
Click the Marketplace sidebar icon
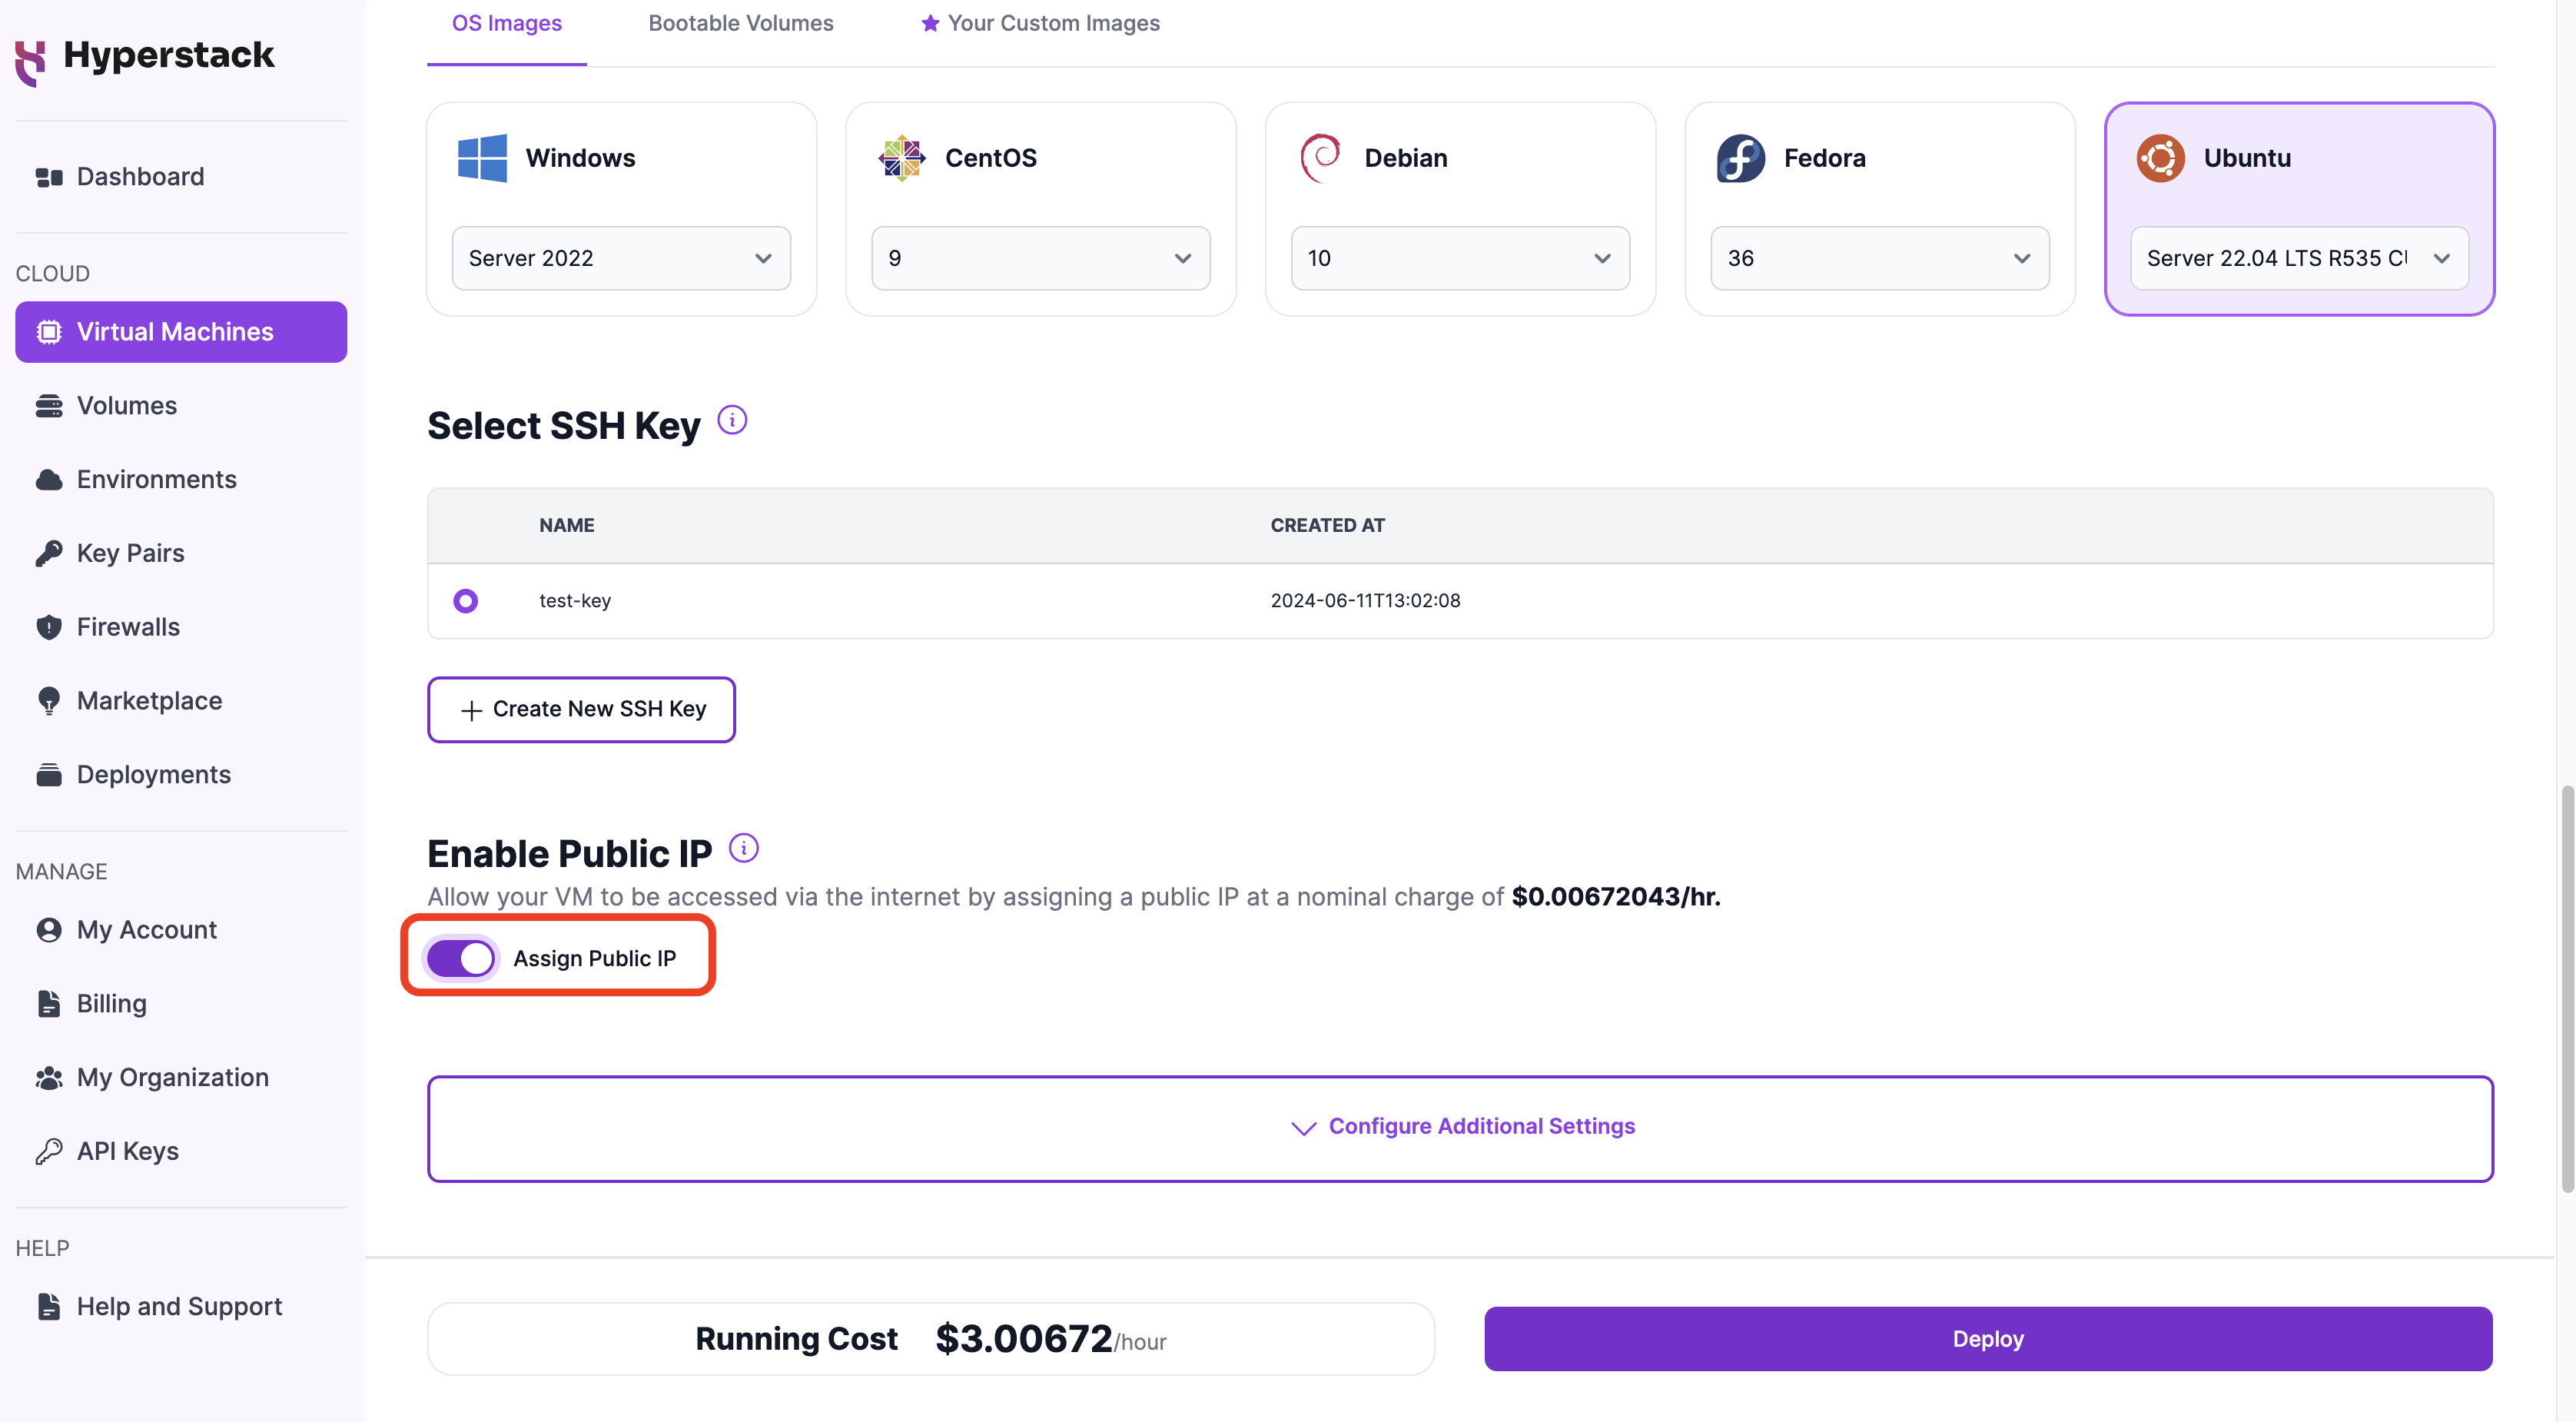click(47, 699)
